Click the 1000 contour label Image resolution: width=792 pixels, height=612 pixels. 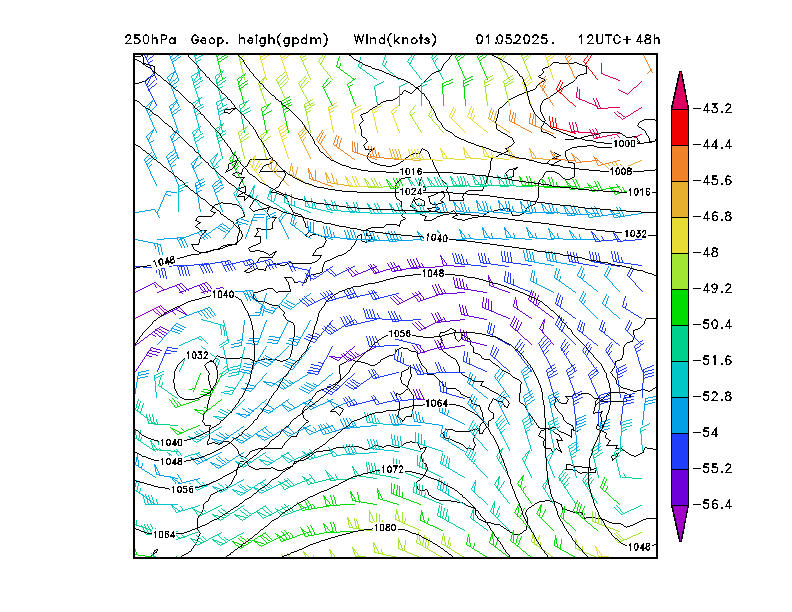coord(624,144)
